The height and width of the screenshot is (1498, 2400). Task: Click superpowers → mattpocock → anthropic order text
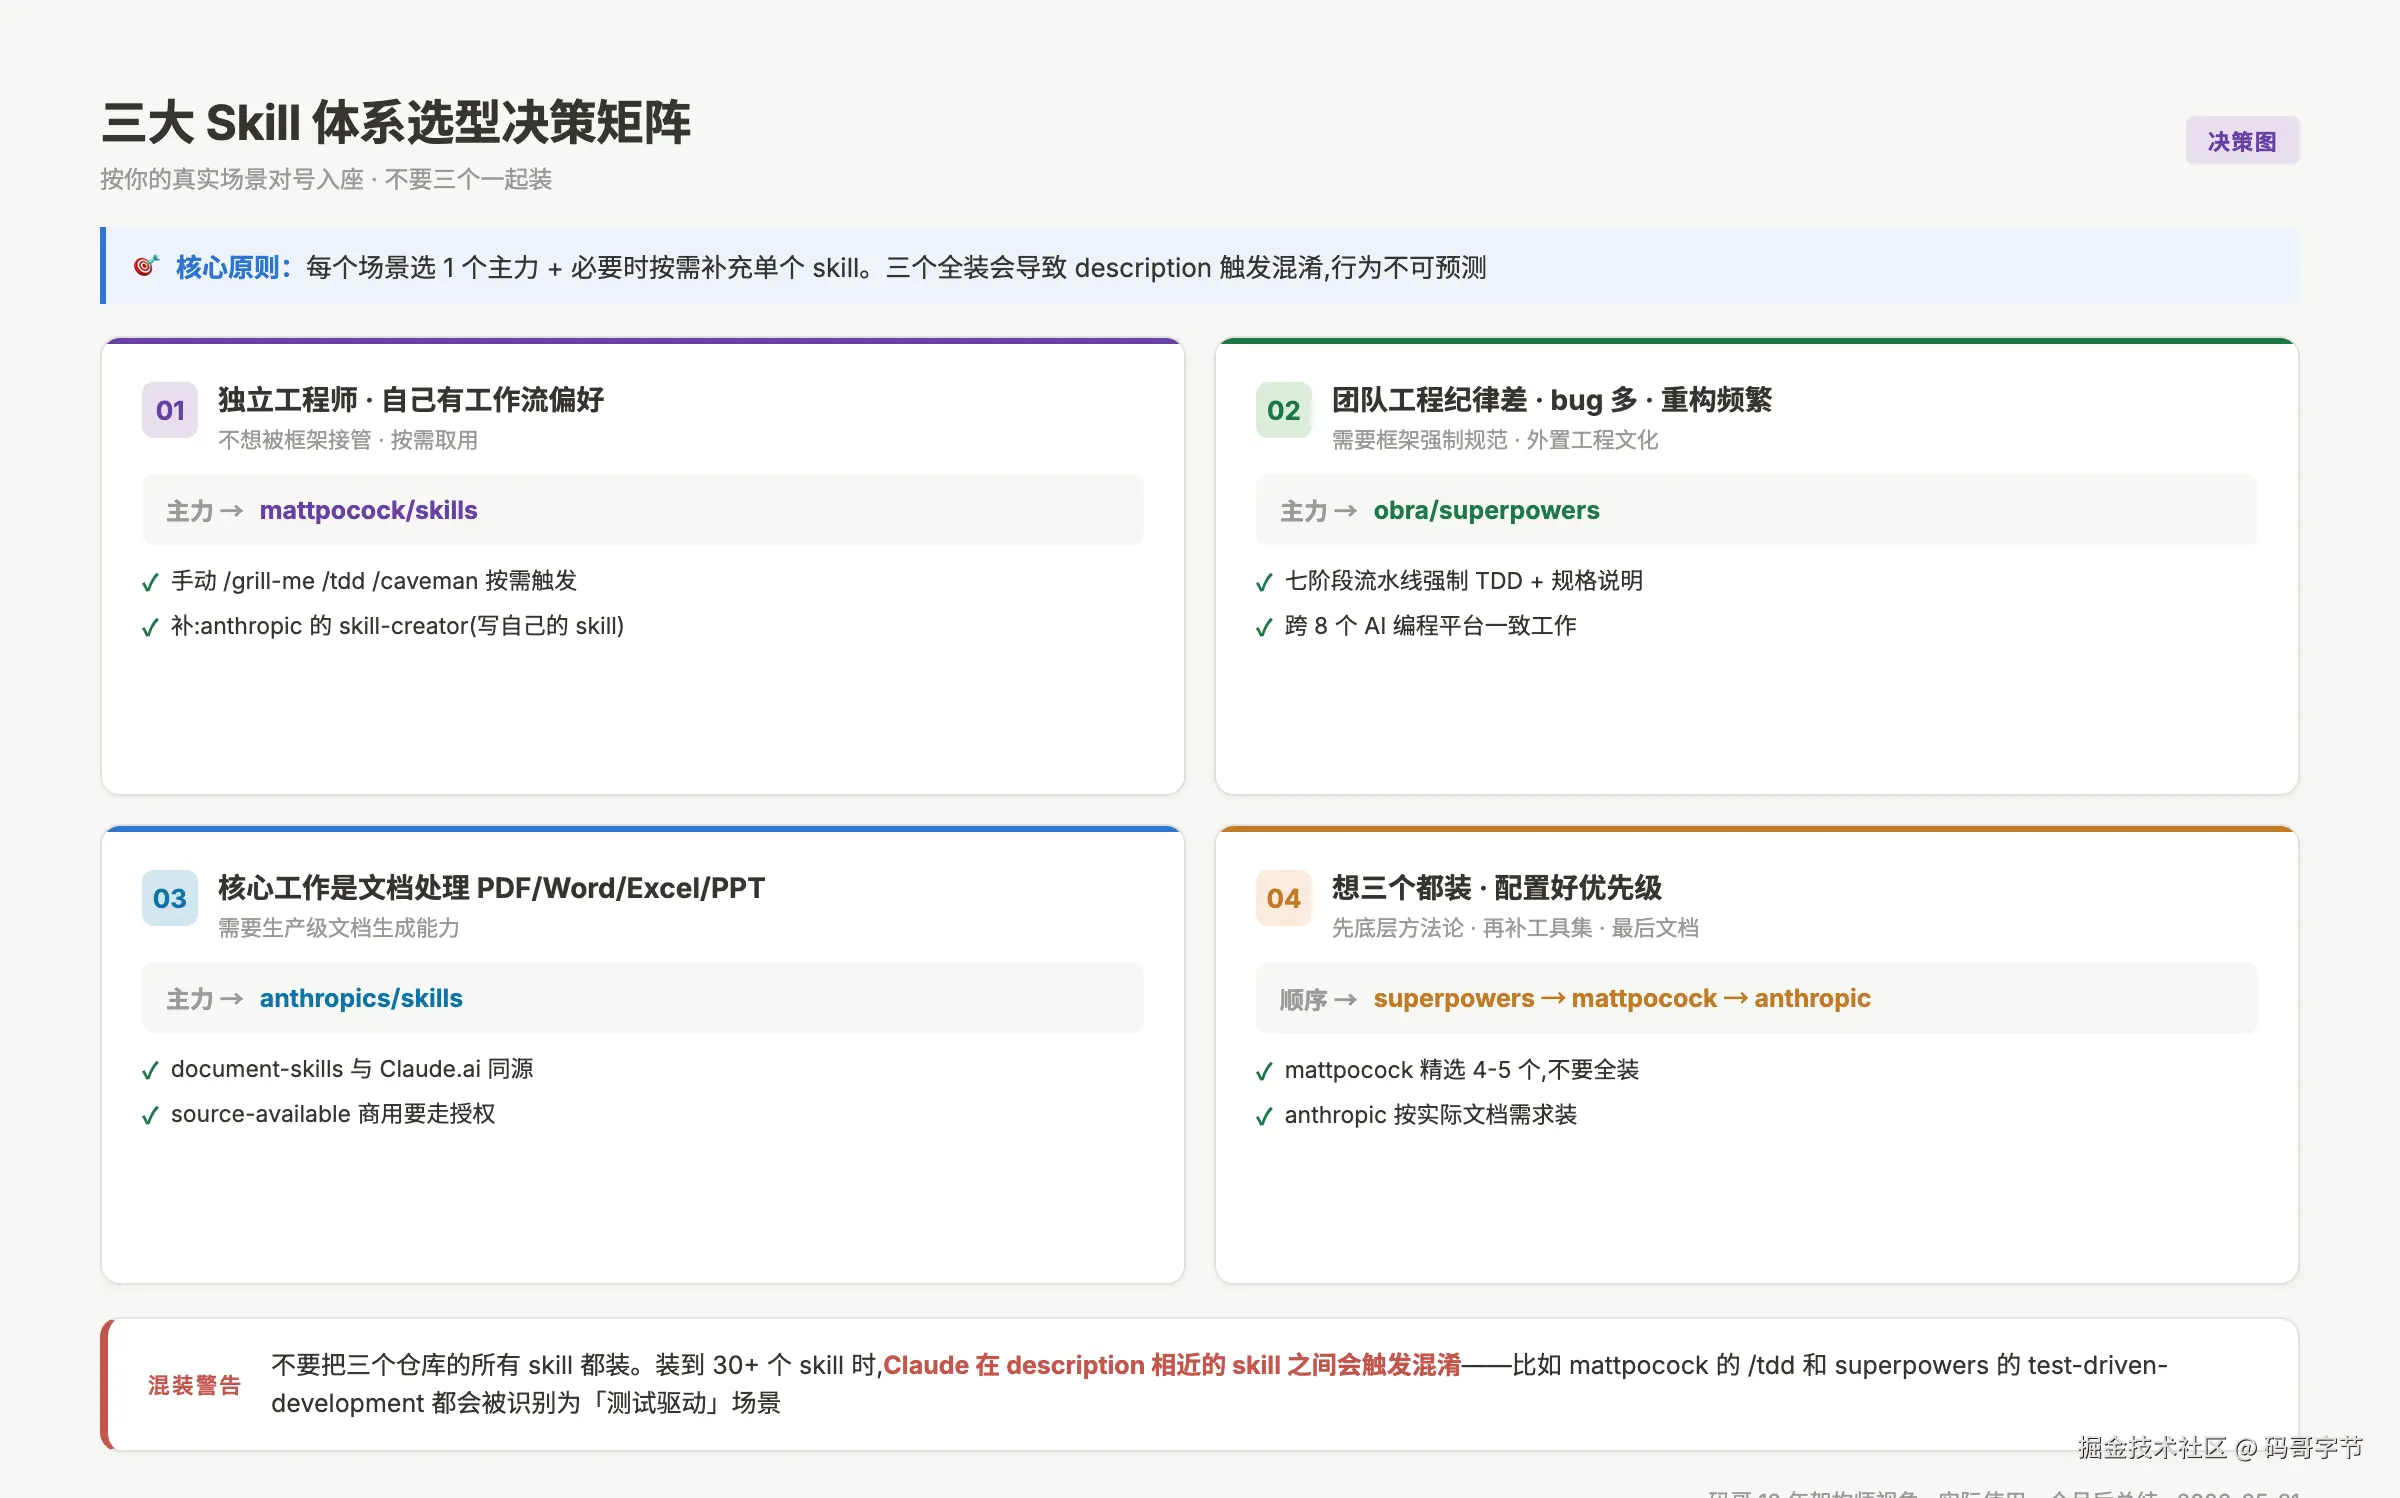(x=1622, y=998)
